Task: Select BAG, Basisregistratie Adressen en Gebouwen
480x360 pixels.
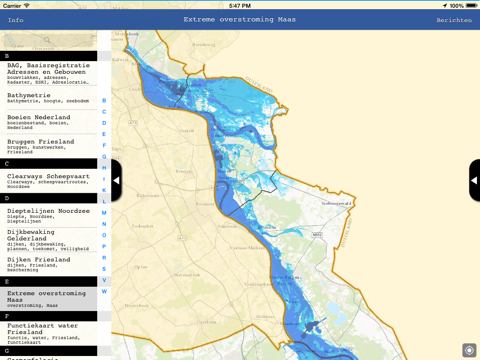Action: (49, 73)
